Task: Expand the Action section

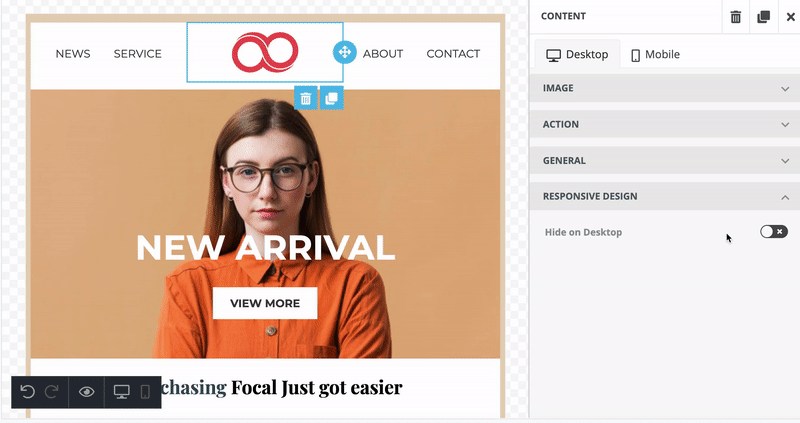Action: pos(665,125)
